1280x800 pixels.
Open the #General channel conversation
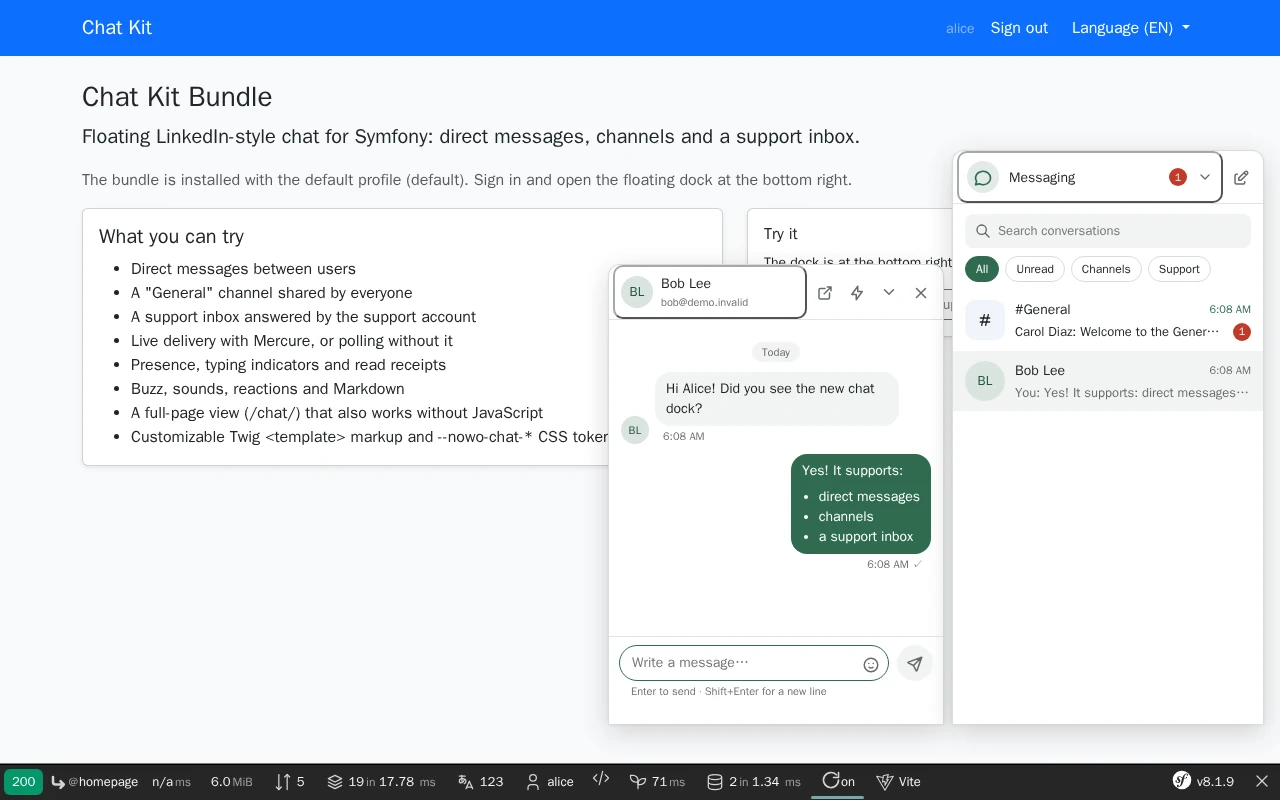(1108, 320)
